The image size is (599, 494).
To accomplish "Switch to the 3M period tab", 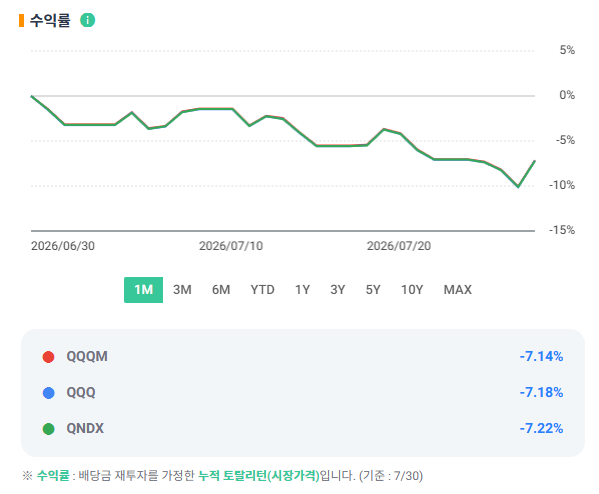I will (x=182, y=290).
